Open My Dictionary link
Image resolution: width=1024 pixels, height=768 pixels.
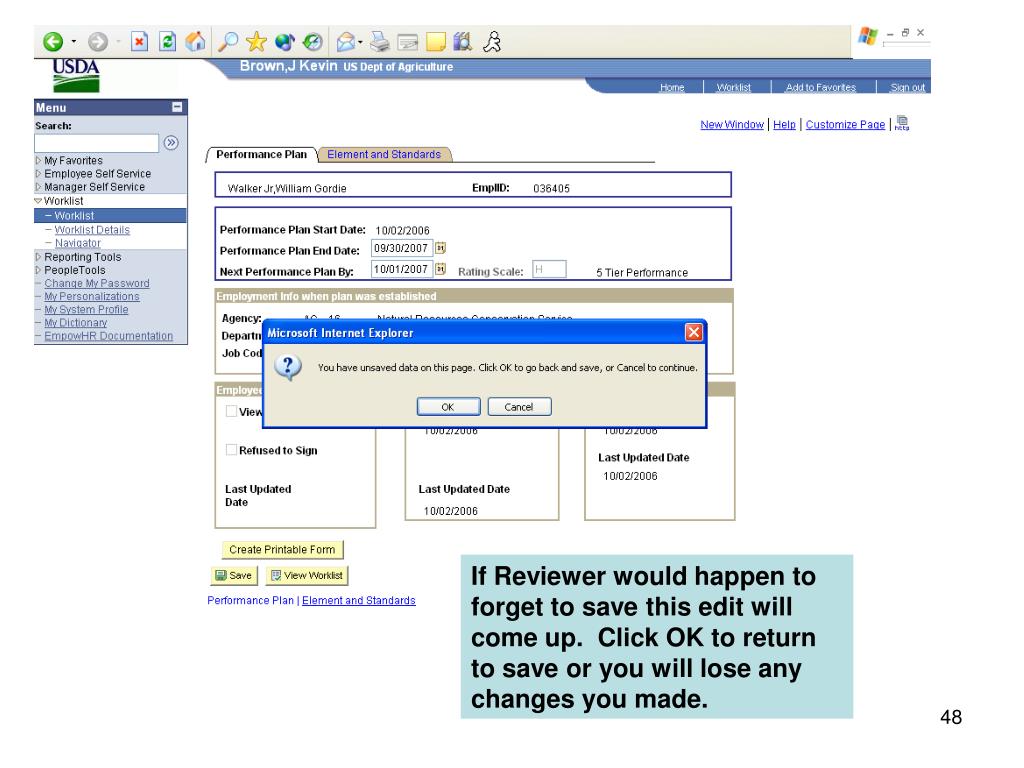[76, 323]
